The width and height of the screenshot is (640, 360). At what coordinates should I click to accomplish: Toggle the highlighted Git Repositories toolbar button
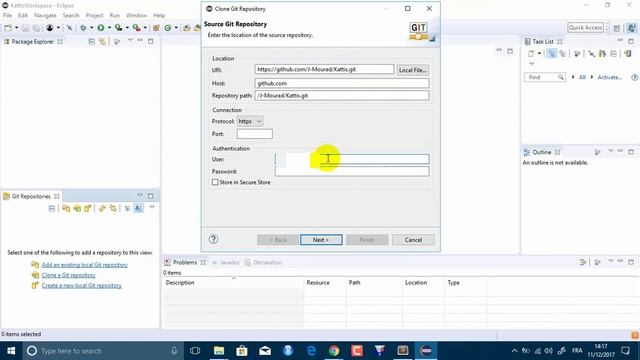(x=138, y=209)
